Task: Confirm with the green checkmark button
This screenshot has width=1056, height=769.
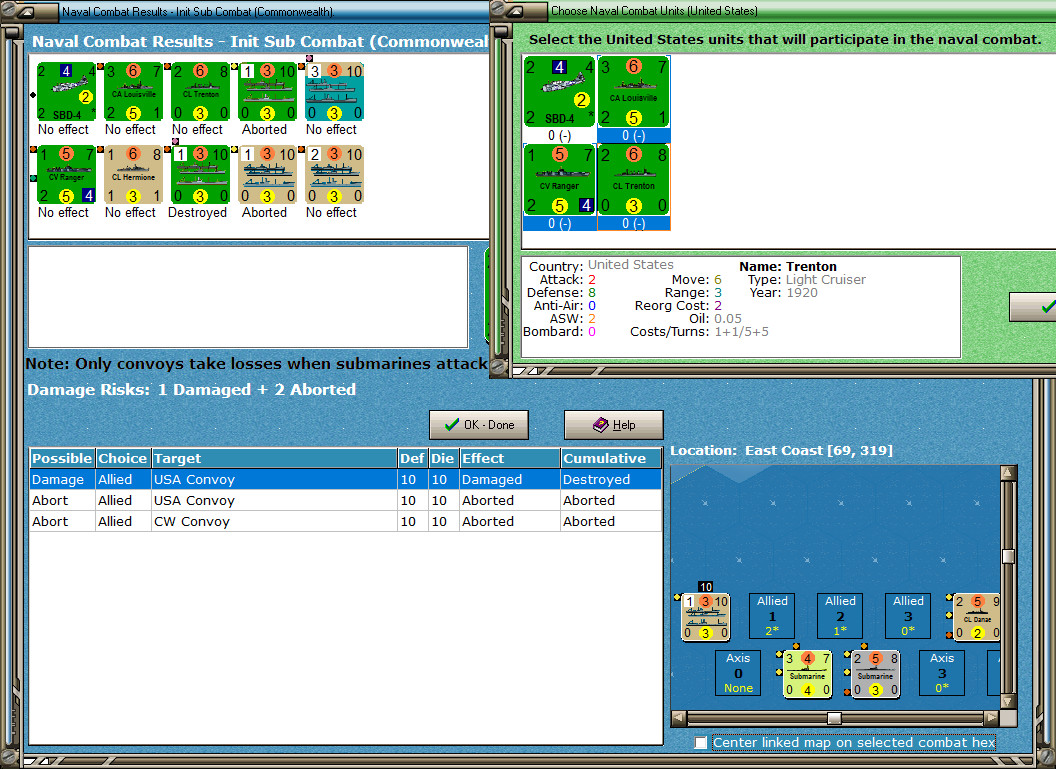Action: pos(1033,307)
